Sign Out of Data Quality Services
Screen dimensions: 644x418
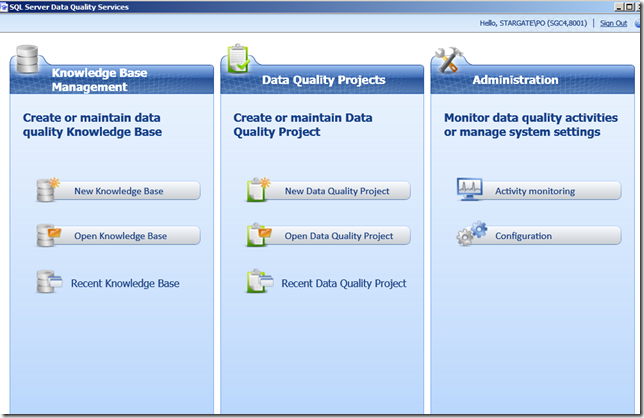pos(613,23)
